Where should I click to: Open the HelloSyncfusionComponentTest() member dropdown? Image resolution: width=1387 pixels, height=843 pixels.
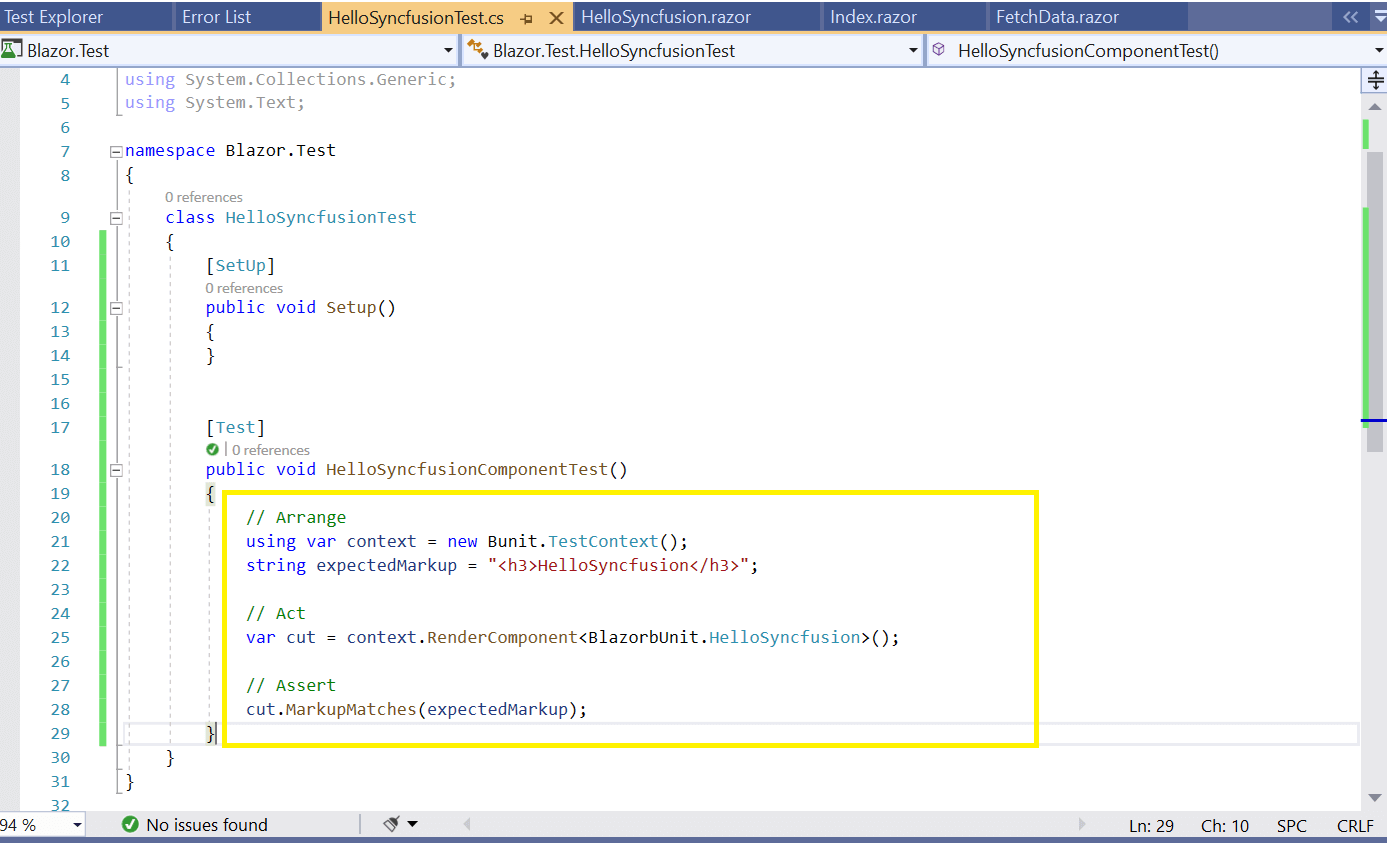click(1378, 51)
